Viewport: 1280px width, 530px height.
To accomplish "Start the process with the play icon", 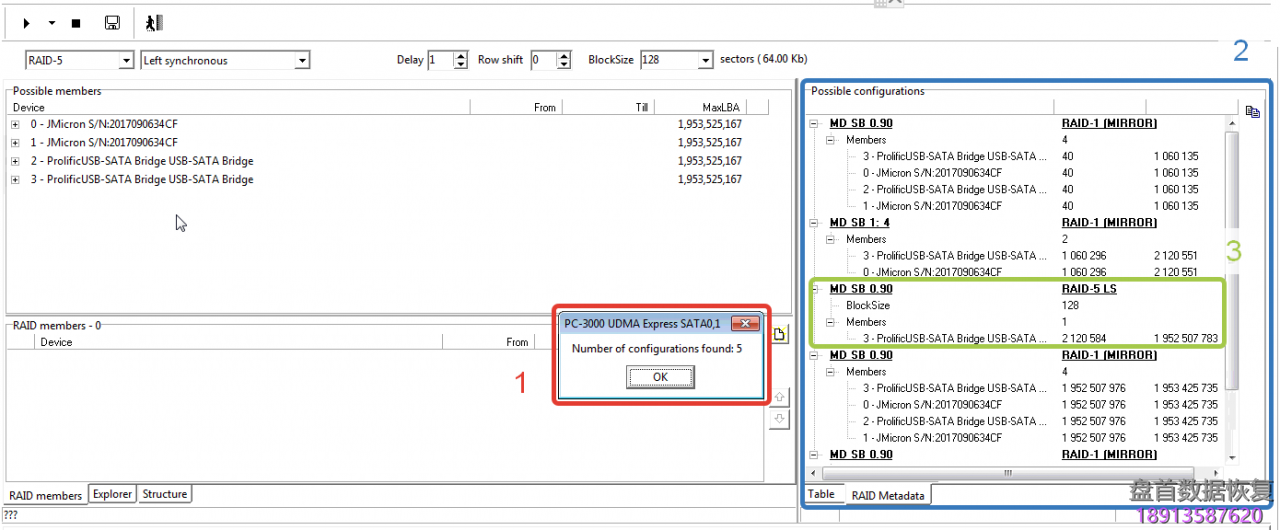I will point(27,22).
